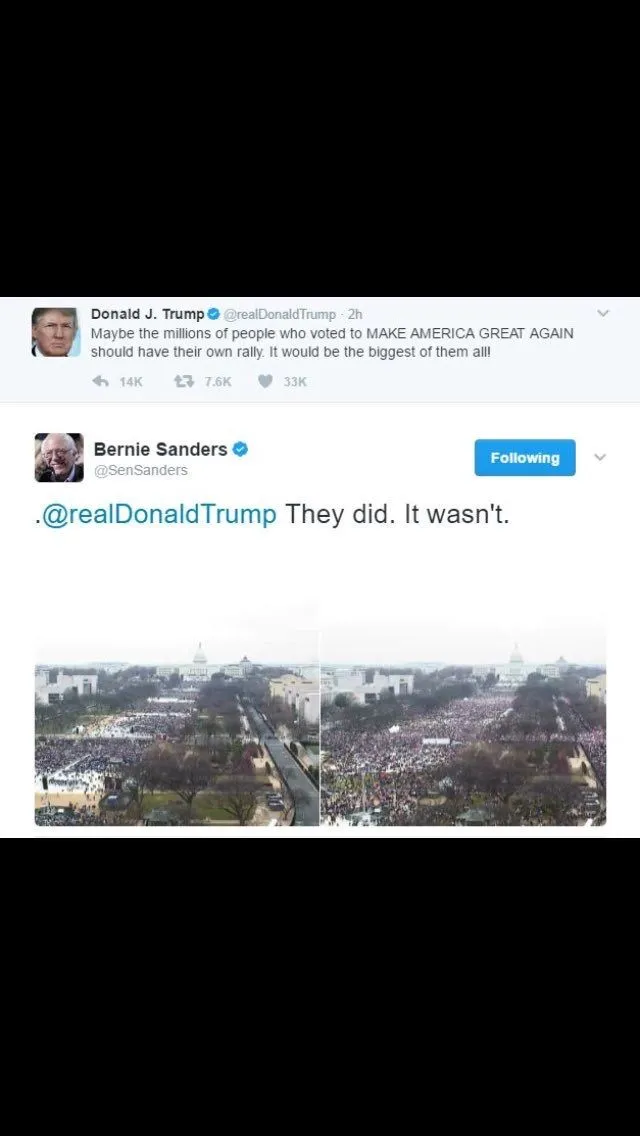The width and height of the screenshot is (640, 1136).
Task: Click the 2h timestamp on Trump's tweet
Action: point(355,314)
